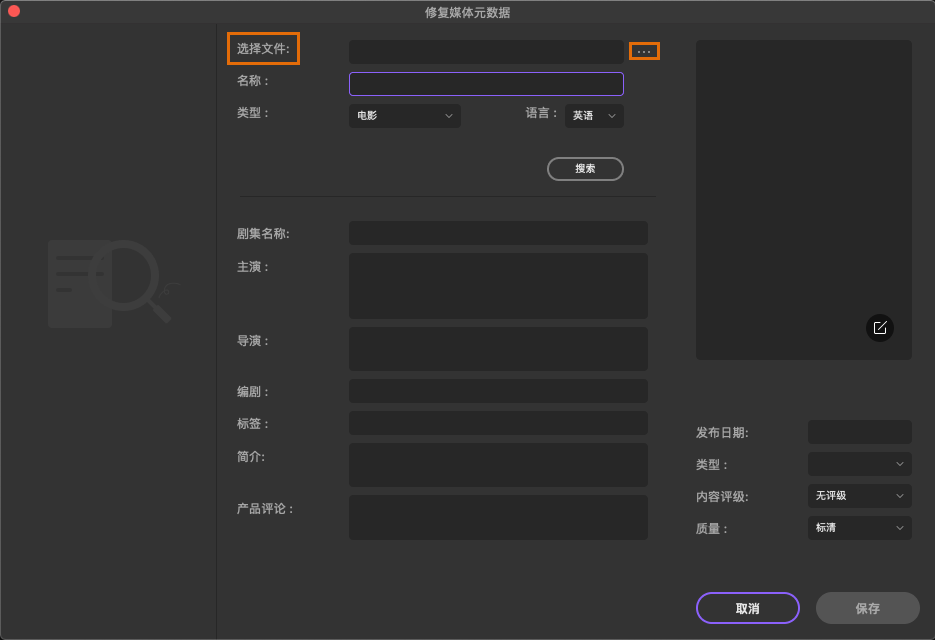The width and height of the screenshot is (935, 640).
Task: Click the 标签 tags input field
Action: tap(497, 423)
